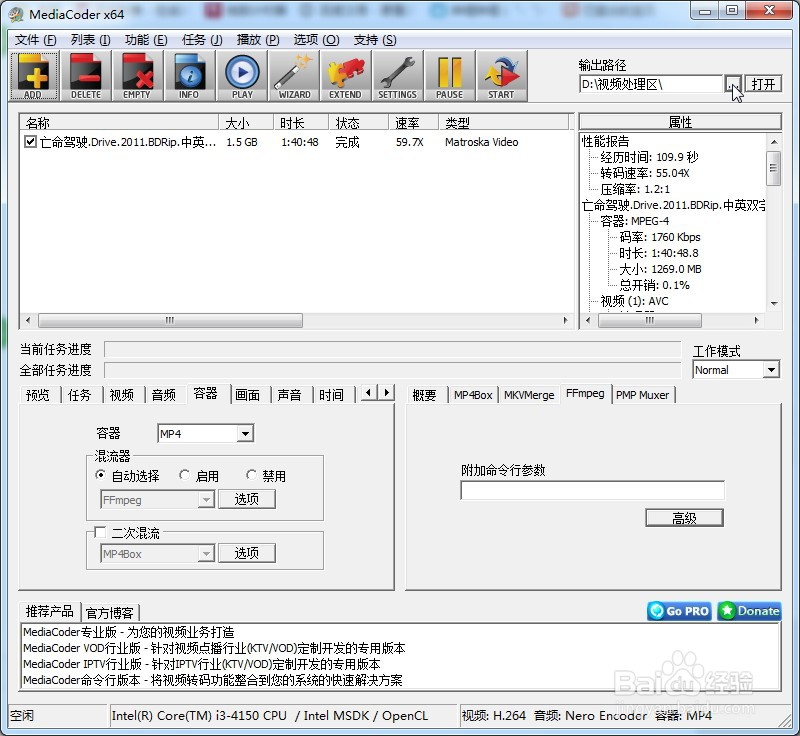Viewport: 800px width, 736px height.
Task: Switch to the MKVMerge tab
Action: tap(529, 395)
